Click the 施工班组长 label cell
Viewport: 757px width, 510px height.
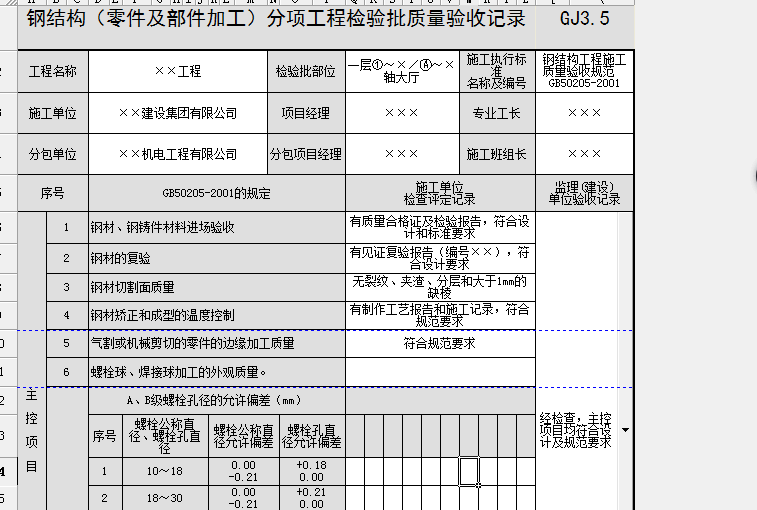coord(496,155)
